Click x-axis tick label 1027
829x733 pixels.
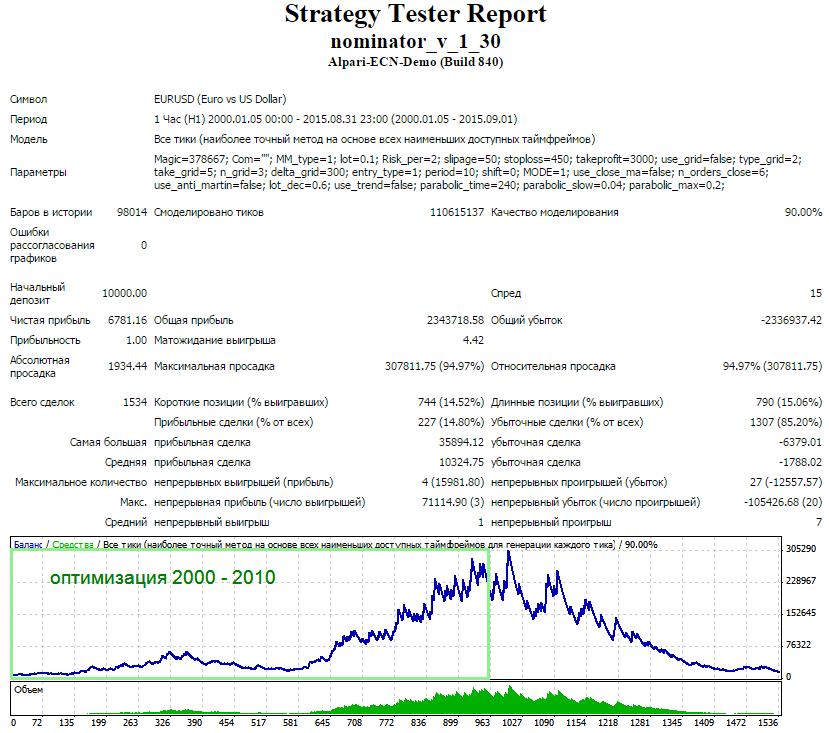click(512, 723)
